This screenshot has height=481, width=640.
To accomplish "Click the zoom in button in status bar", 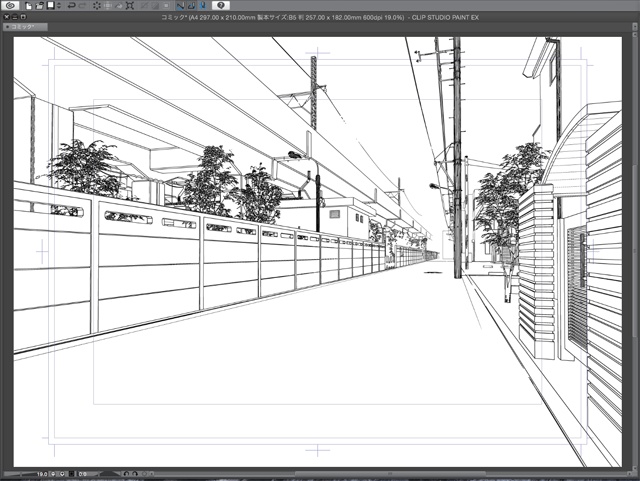I will click(x=62, y=474).
